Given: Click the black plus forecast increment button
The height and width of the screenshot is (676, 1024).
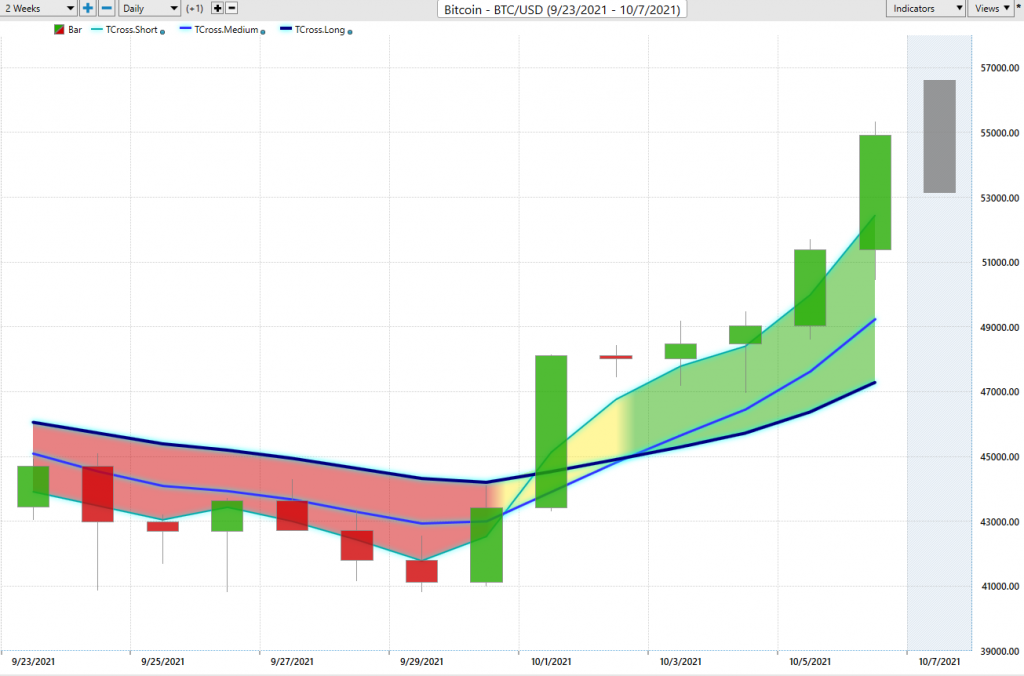Looking at the screenshot, I should [x=217, y=8].
